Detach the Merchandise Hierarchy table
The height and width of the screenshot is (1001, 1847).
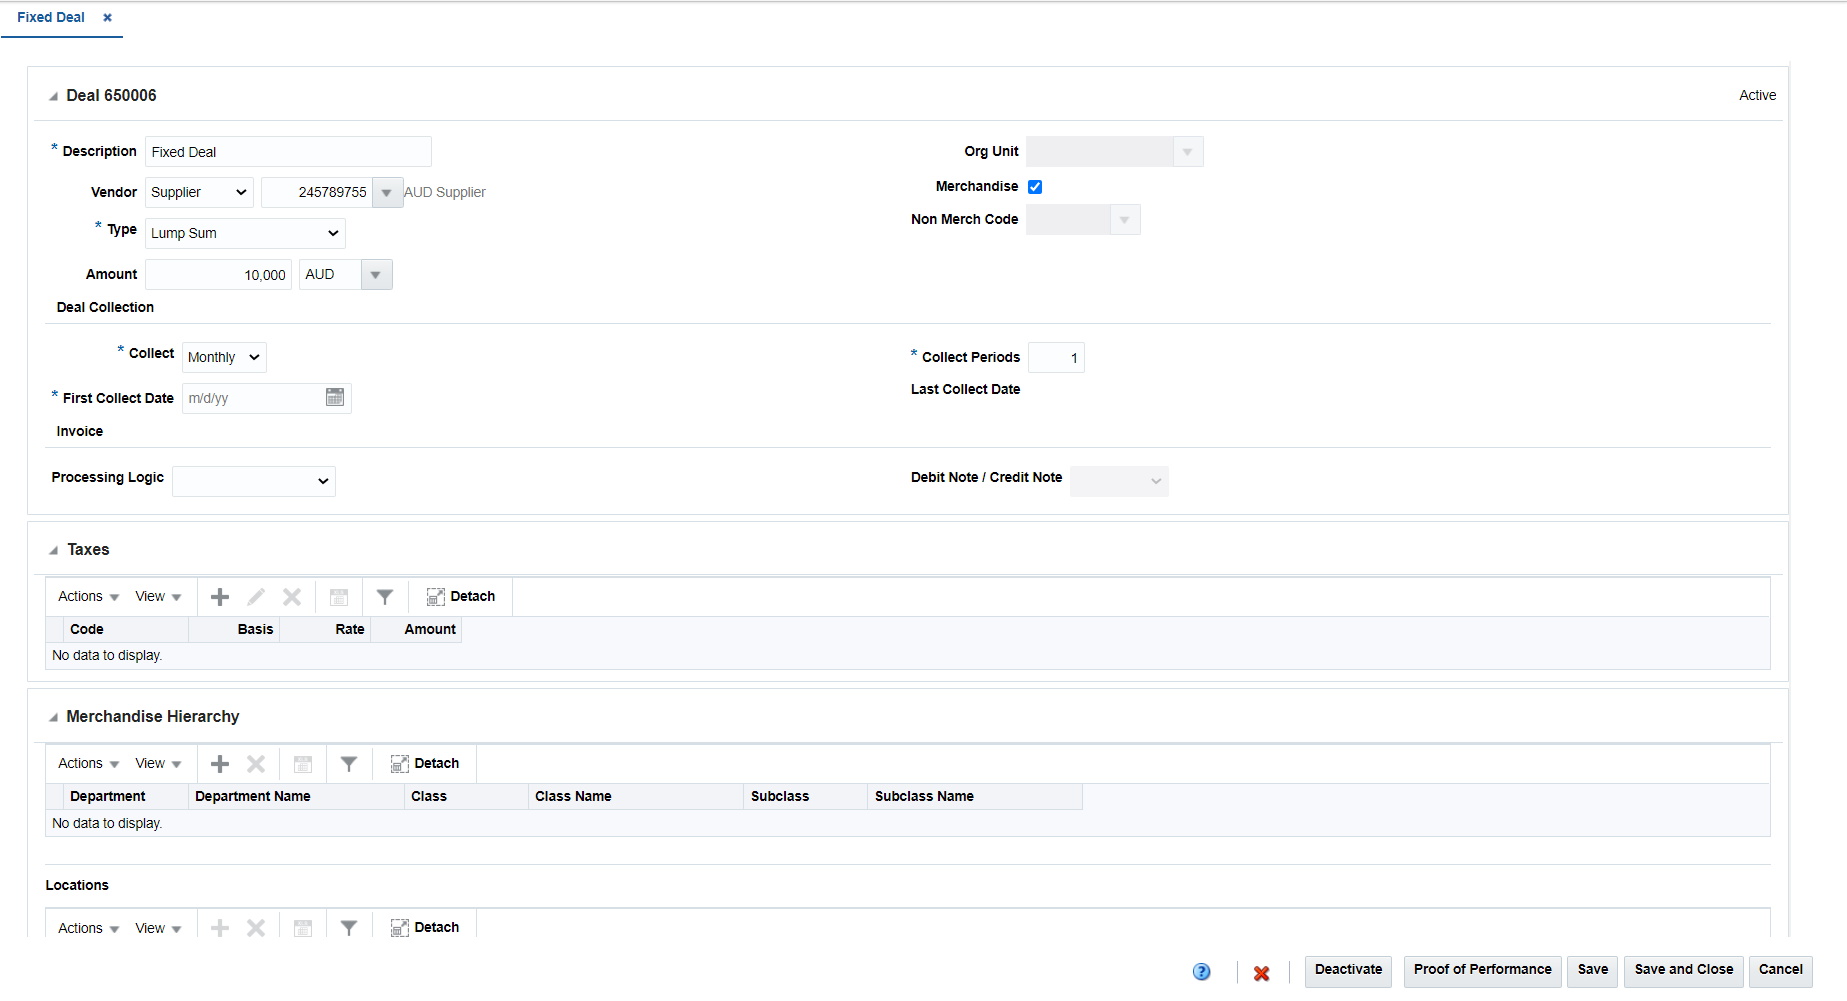coord(425,764)
